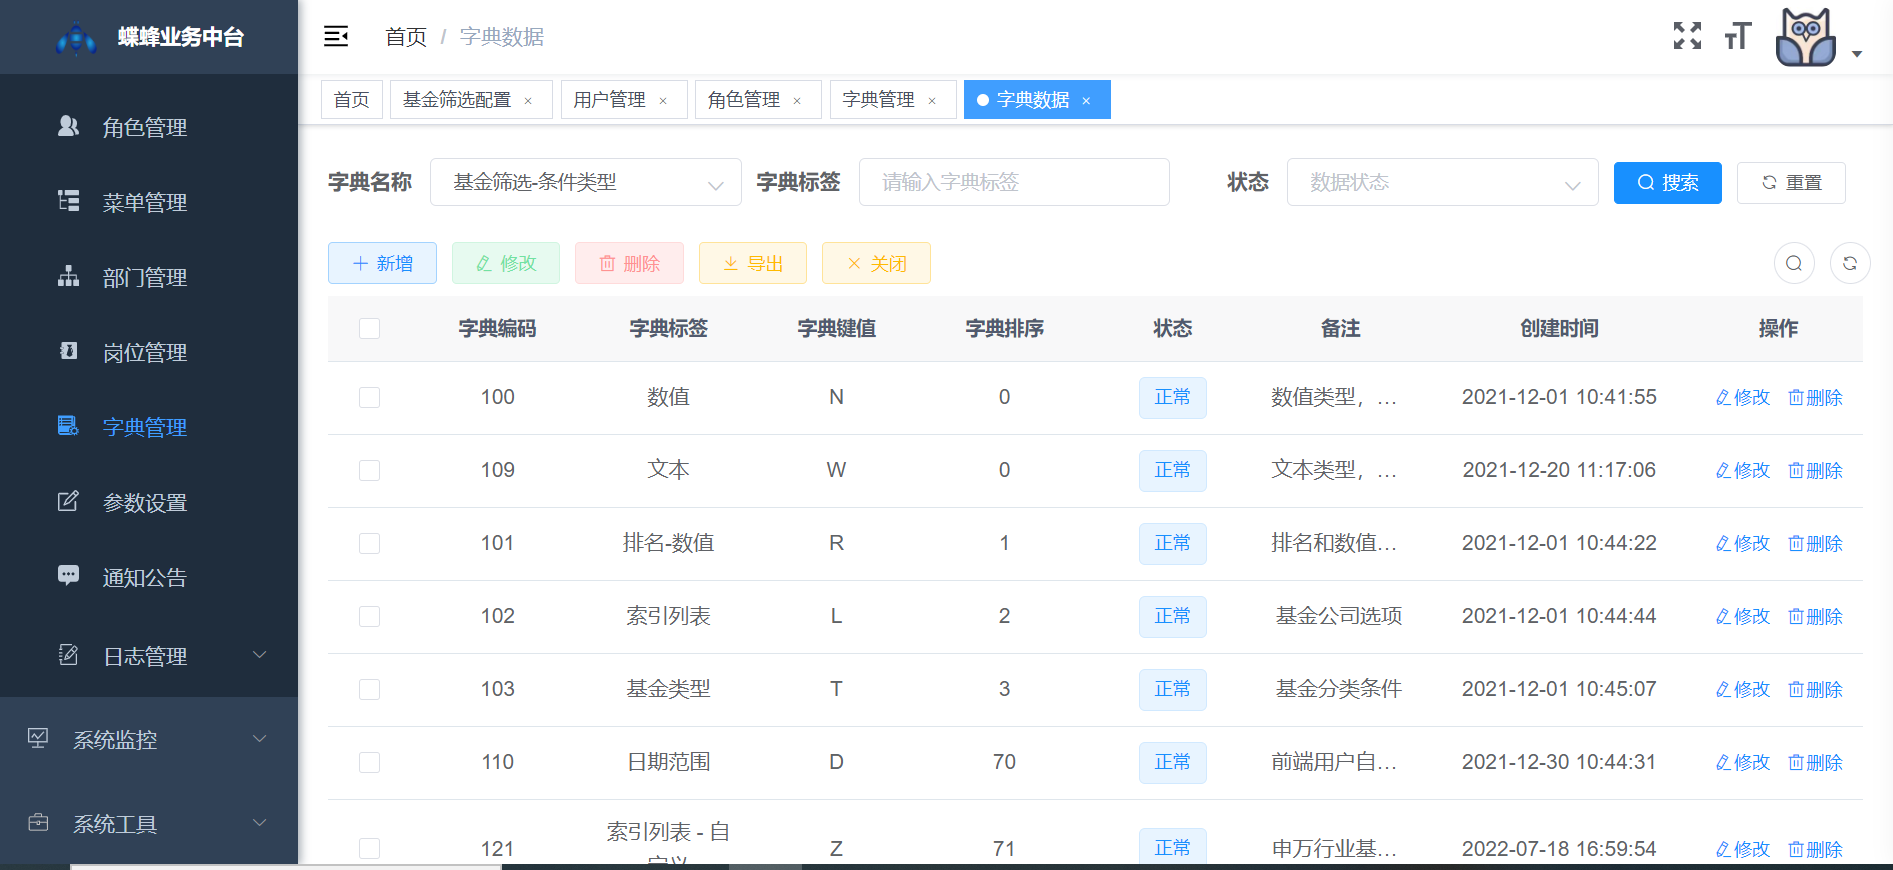
Task: Toggle fullscreen mode icon
Action: [1688, 36]
